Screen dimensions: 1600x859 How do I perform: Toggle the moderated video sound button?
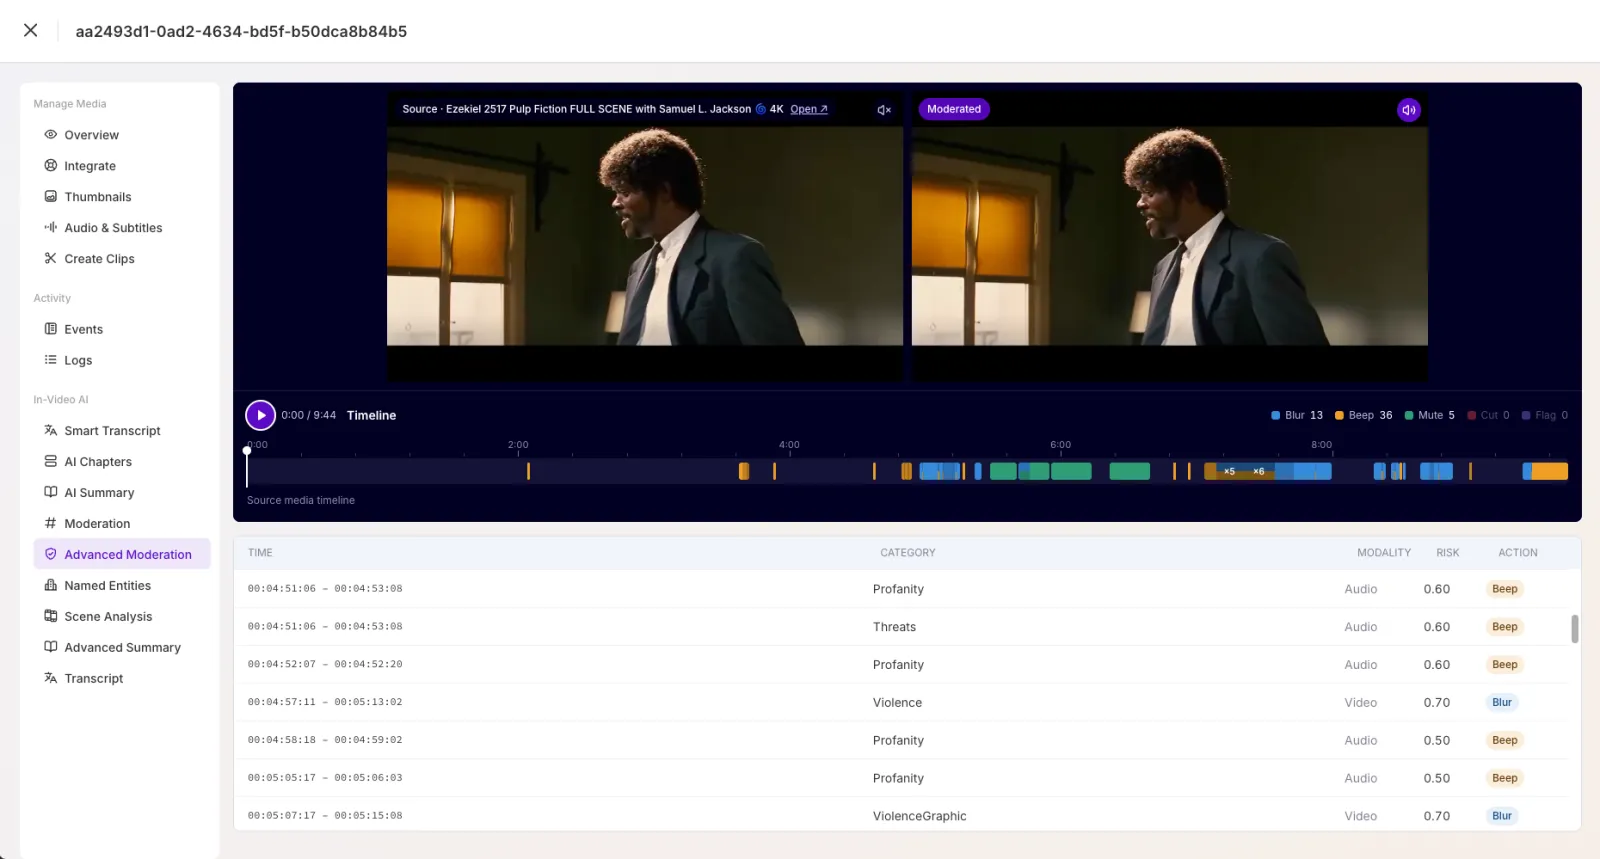[1408, 110]
